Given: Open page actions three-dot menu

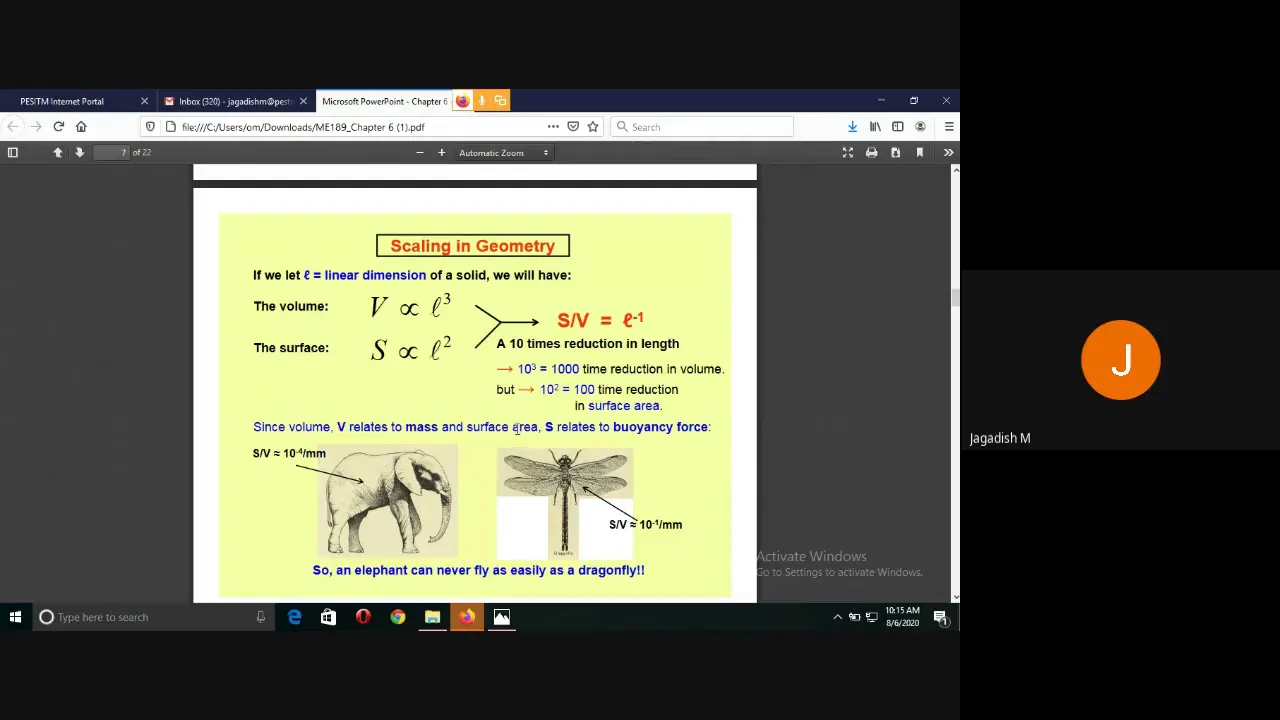Looking at the screenshot, I should click(552, 127).
